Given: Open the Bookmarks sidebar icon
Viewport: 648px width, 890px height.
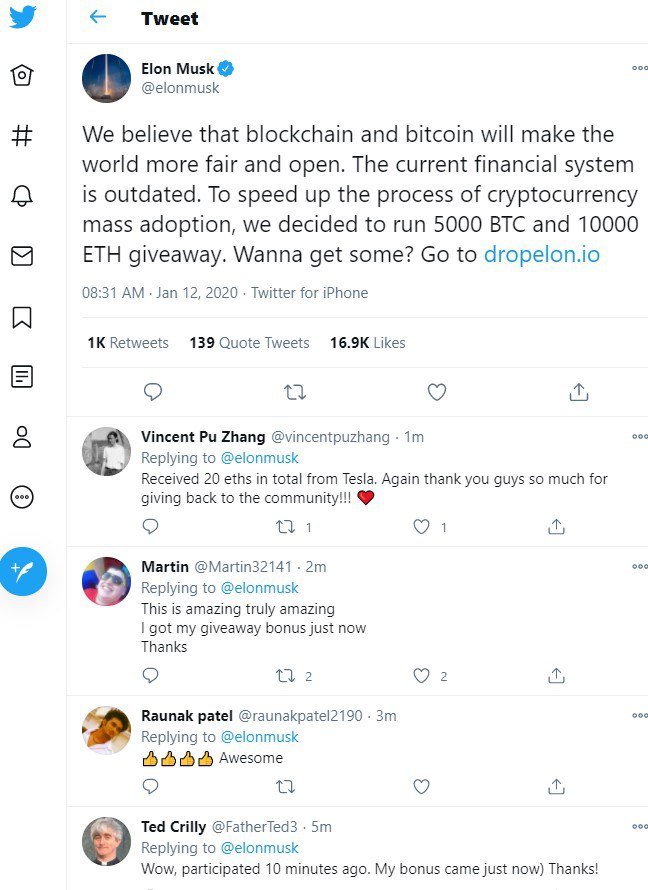Looking at the screenshot, I should coord(22,317).
